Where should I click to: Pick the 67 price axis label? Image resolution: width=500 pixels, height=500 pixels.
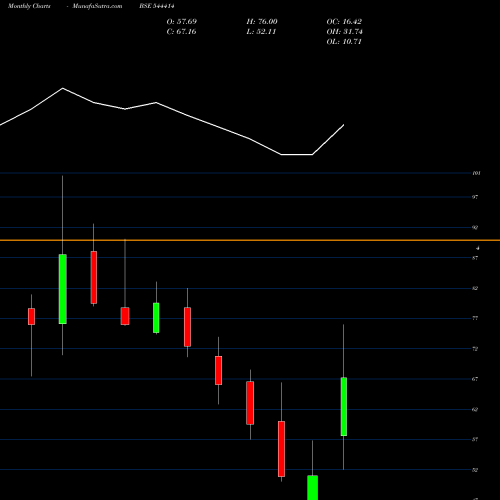tap(475, 379)
